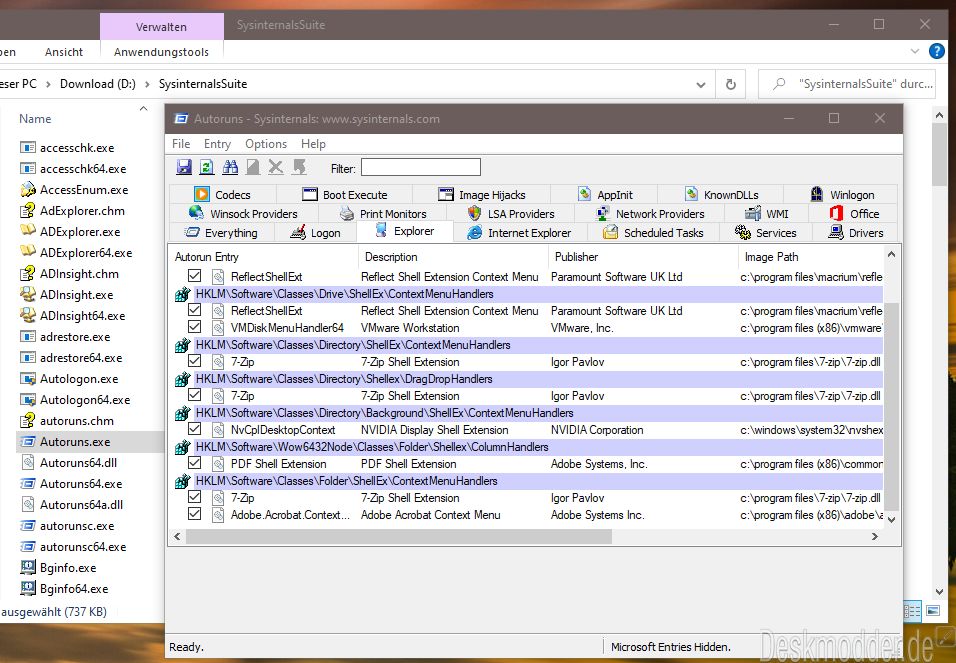Click the Jump to Entry toolbar icon

tap(299, 167)
